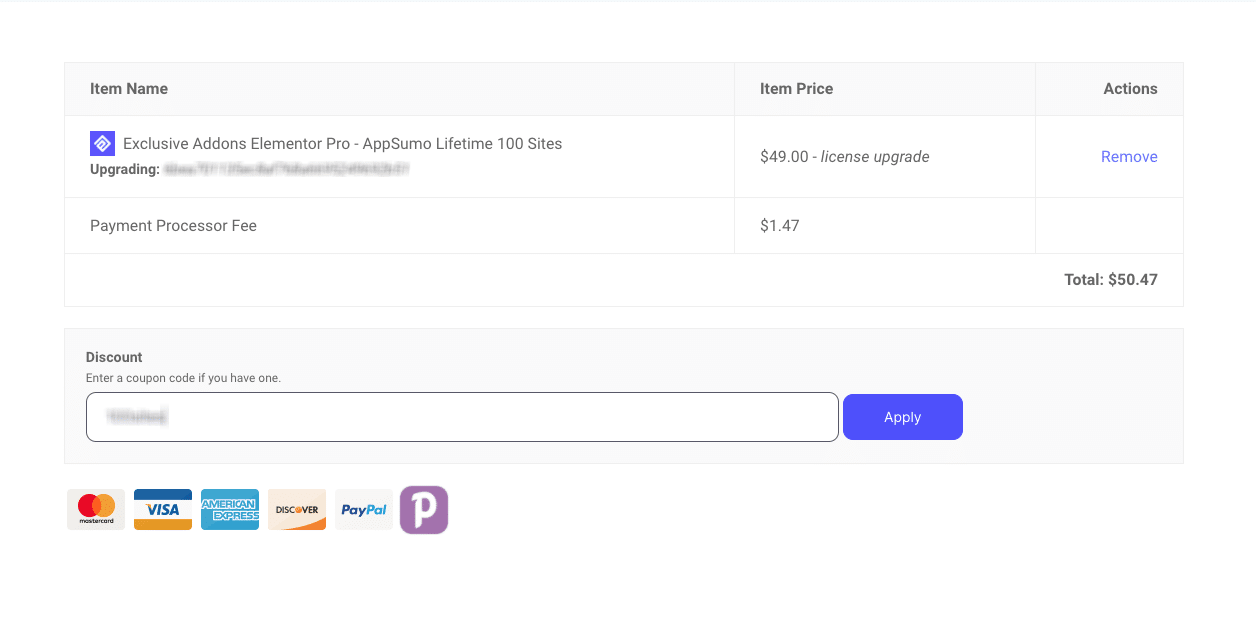Click the Exclusive Addons product logo icon
The height and width of the screenshot is (628, 1256).
[x=102, y=144]
